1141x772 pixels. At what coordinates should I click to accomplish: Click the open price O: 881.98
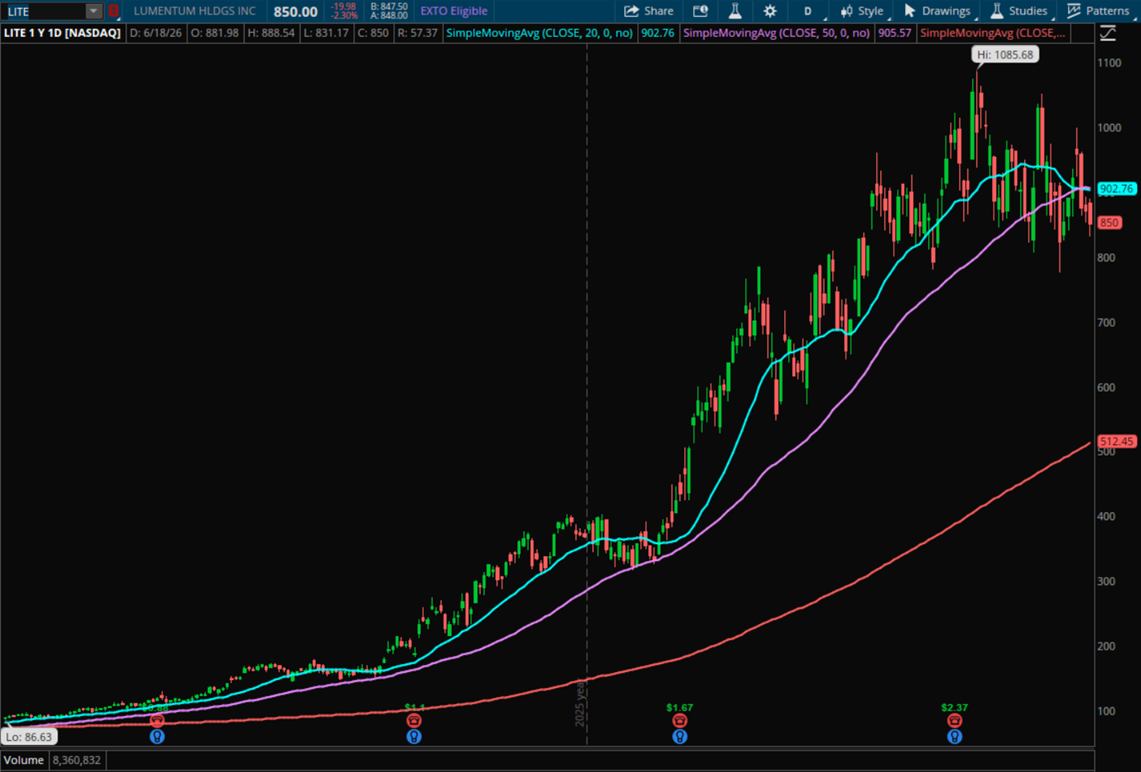(214, 33)
